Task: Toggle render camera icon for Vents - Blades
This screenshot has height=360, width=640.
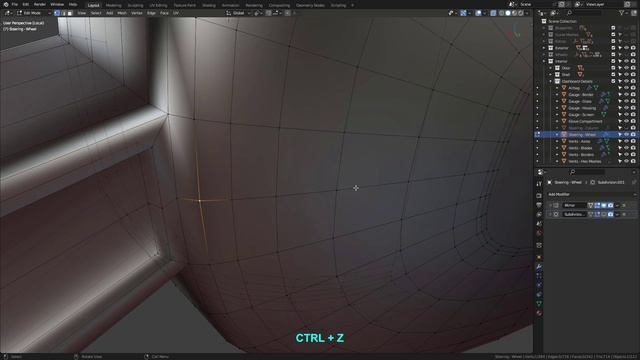Action: pyautogui.click(x=633, y=148)
